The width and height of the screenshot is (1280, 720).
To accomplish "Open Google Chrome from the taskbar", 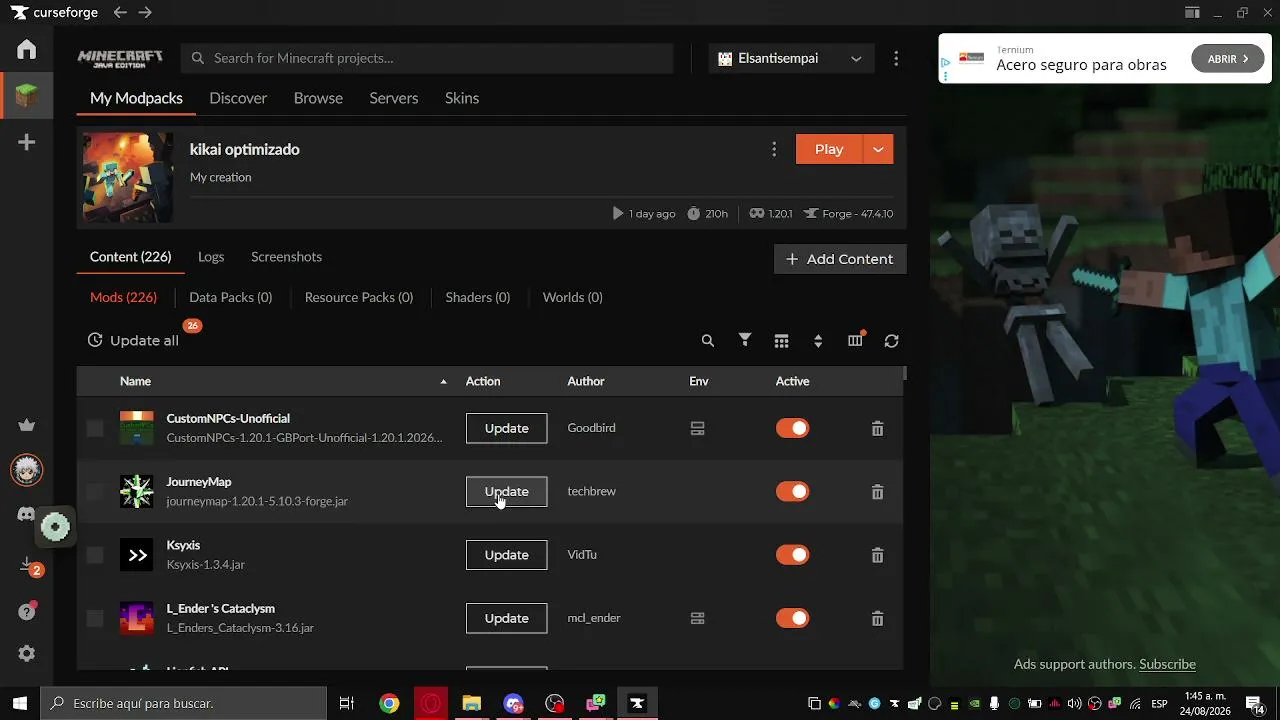I will [389, 704].
